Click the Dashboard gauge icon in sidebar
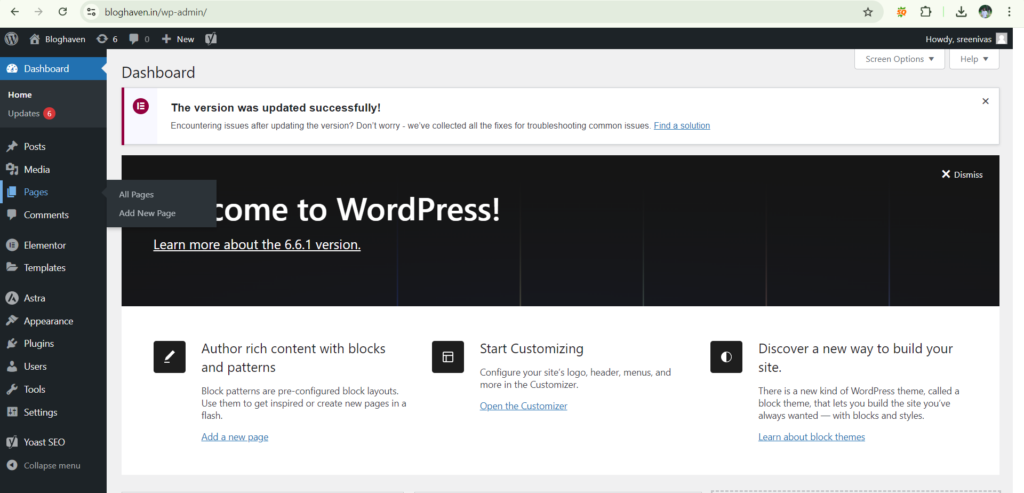Viewport: 1024px width, 493px height. 12,69
